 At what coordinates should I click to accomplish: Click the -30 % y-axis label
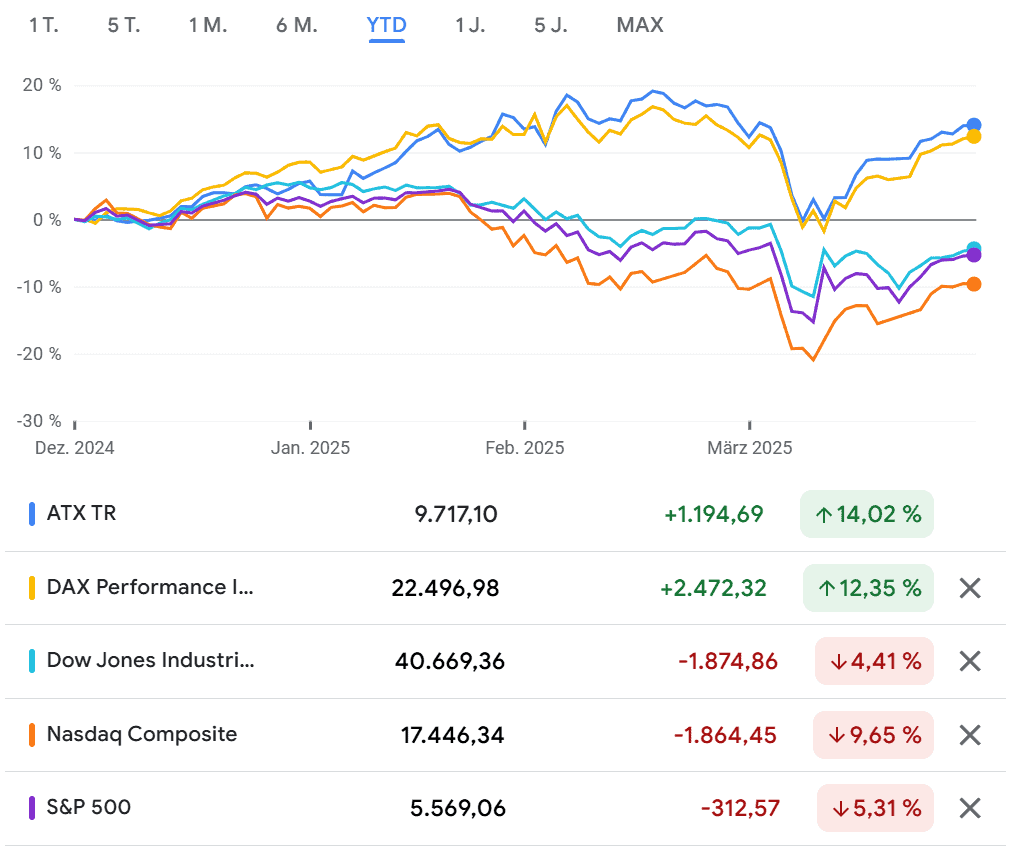[39, 421]
